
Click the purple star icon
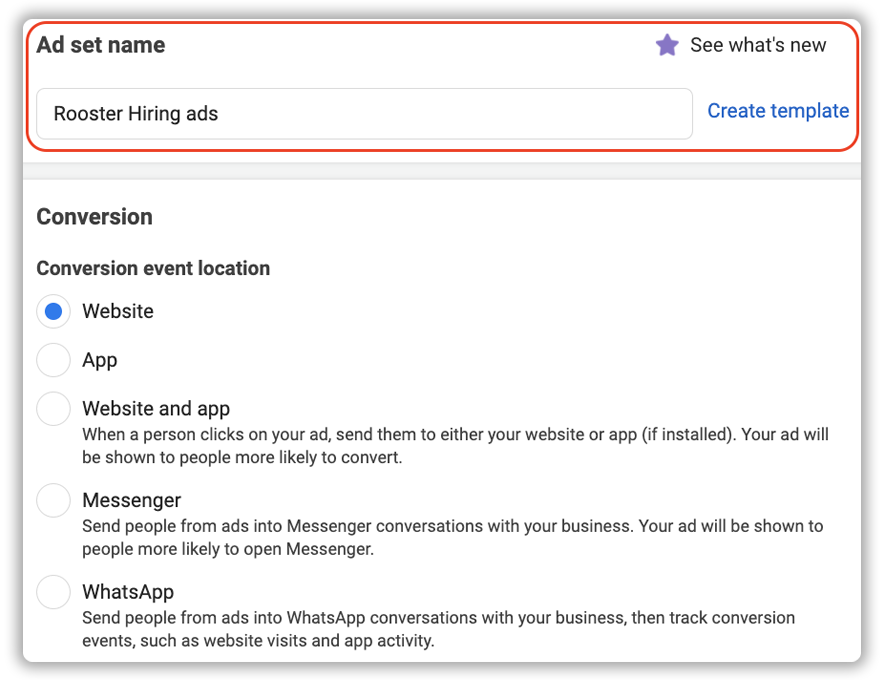point(667,45)
